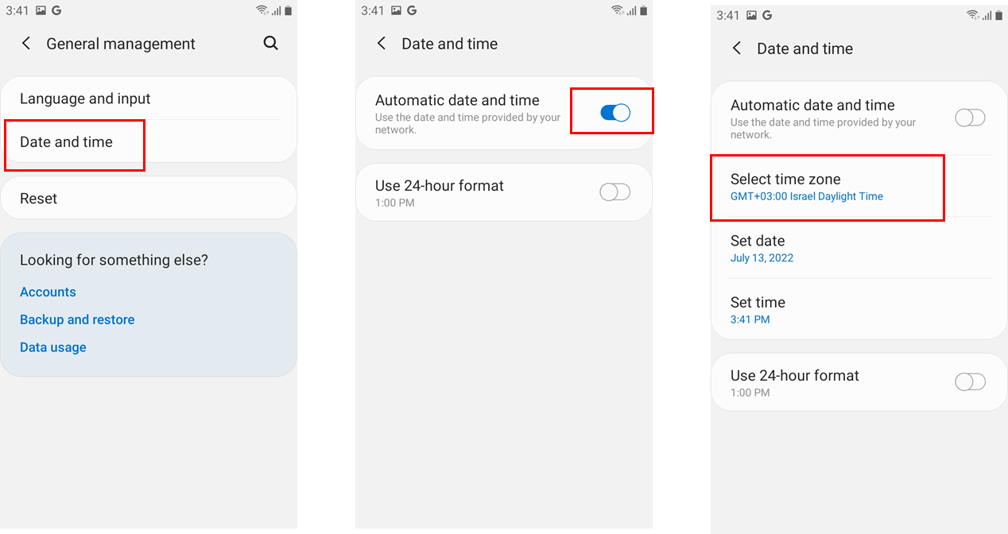Tap the battery icon in left status bar
The image size is (1008, 534).
click(289, 11)
